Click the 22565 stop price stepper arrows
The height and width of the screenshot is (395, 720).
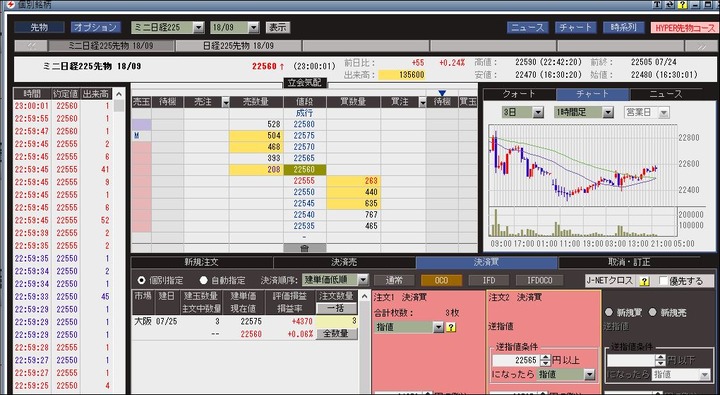545,360
